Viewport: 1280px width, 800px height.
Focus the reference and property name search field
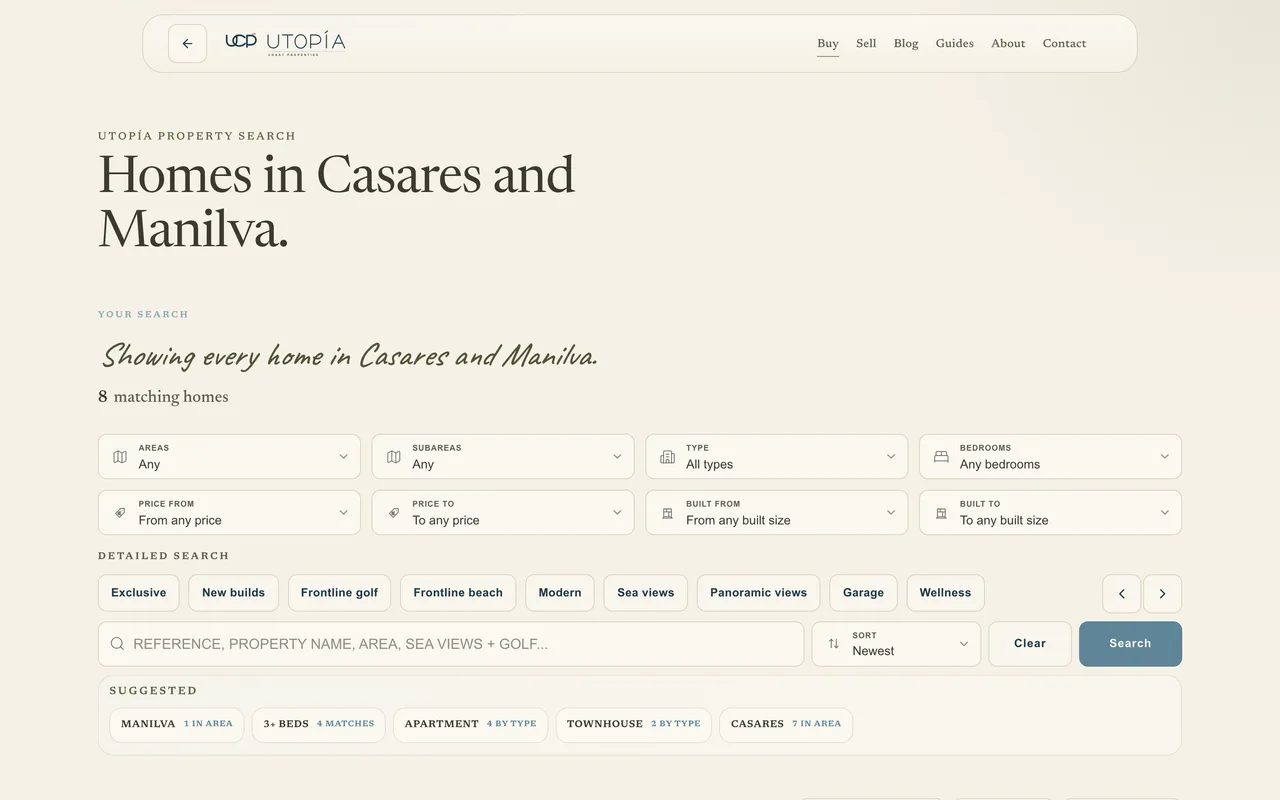[x=451, y=644]
